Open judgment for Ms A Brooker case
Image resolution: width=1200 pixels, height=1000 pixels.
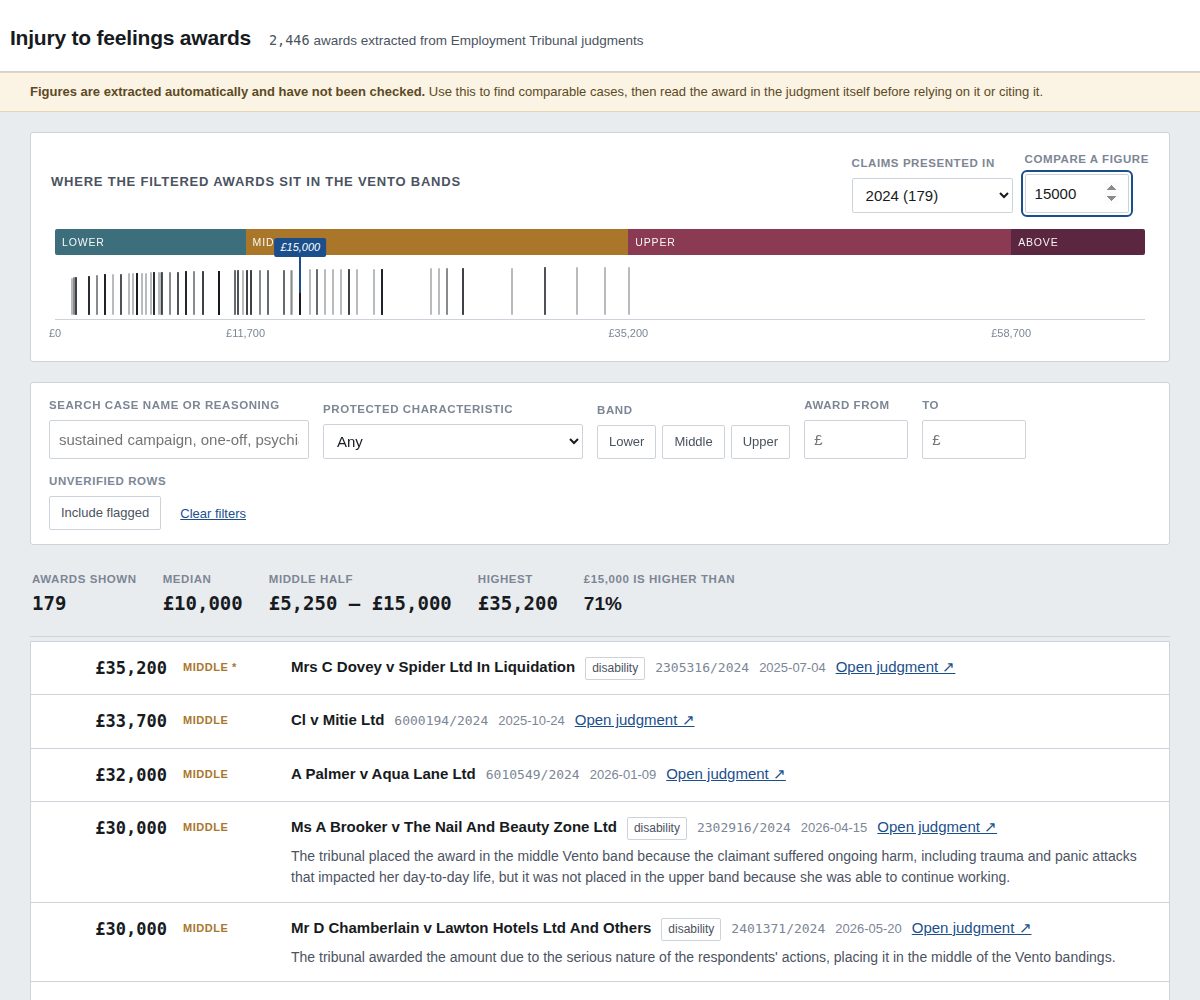937,827
